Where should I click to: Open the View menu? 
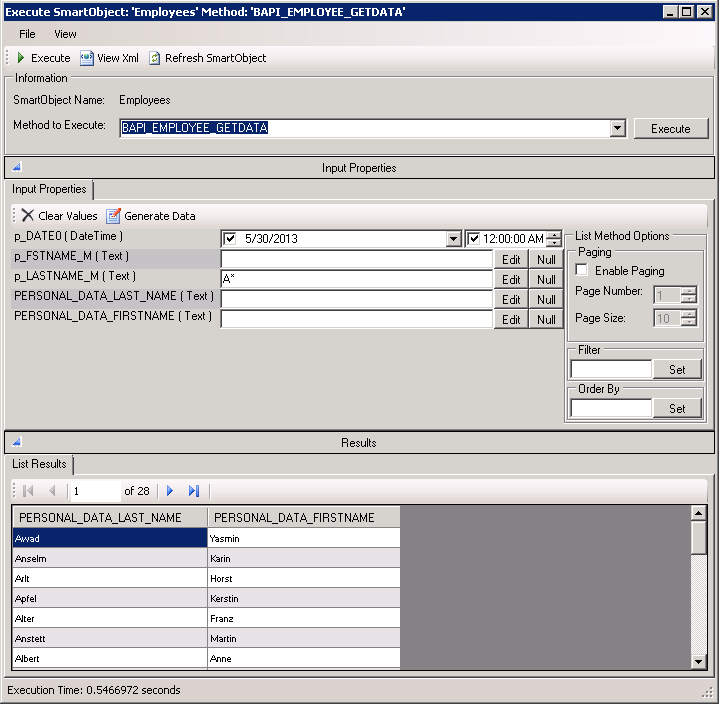click(65, 34)
